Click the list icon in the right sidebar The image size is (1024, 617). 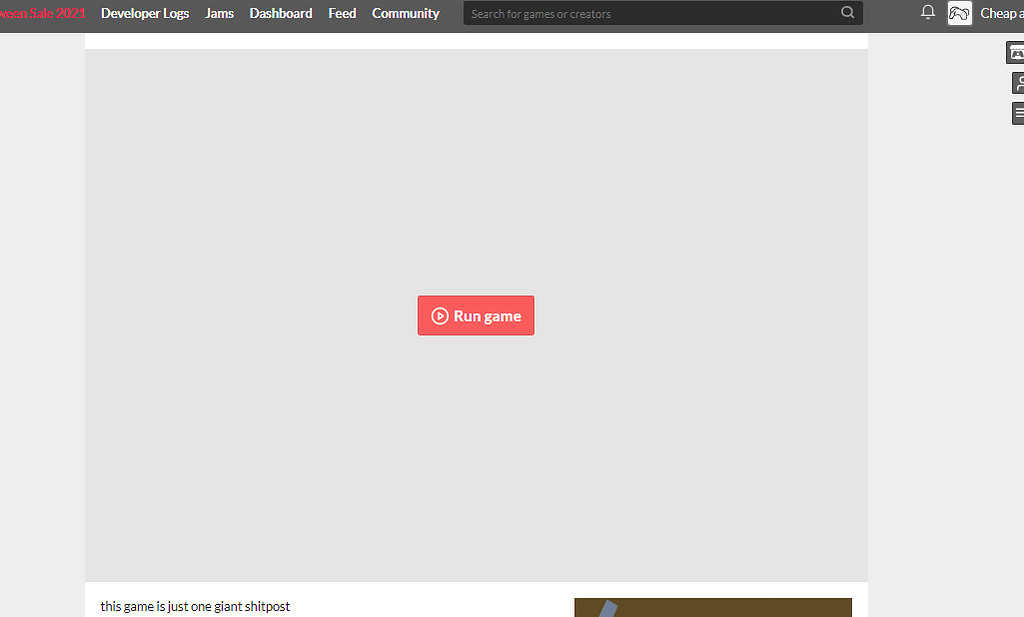[x=1018, y=112]
